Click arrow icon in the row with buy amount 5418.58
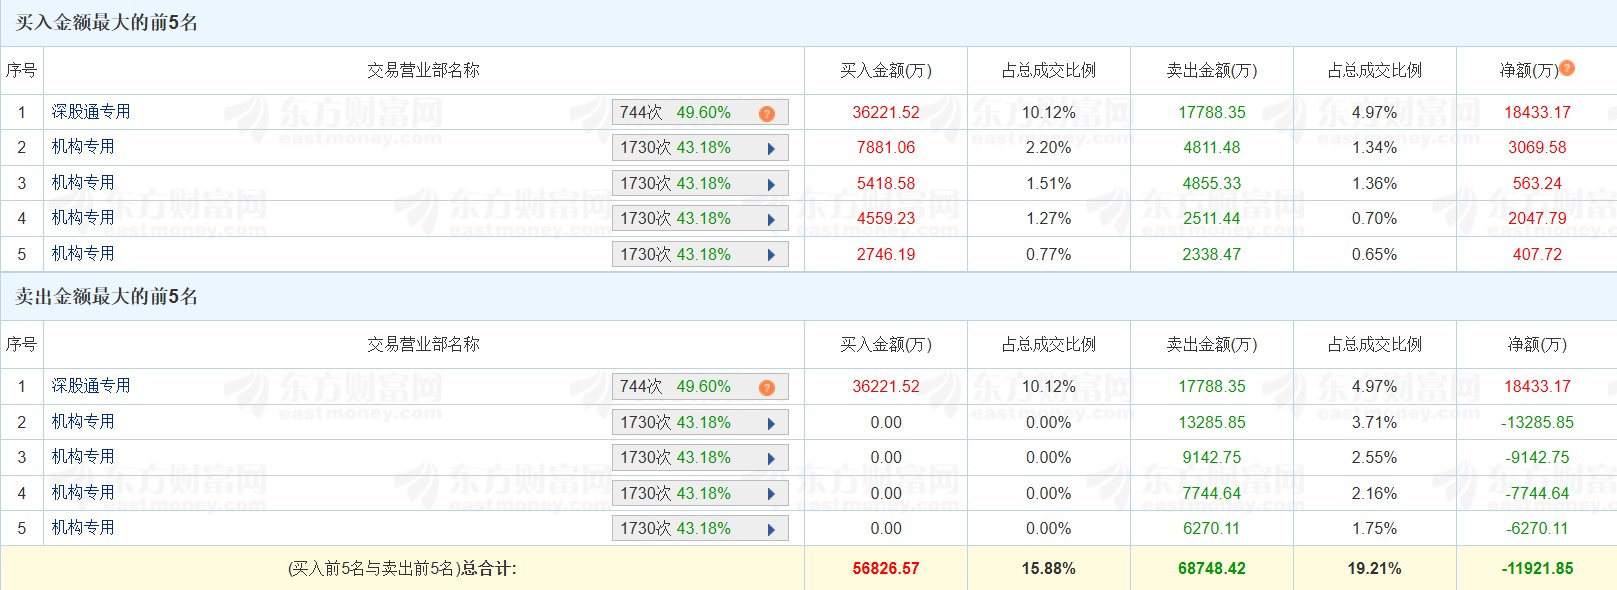The image size is (1617, 590). click(771, 185)
